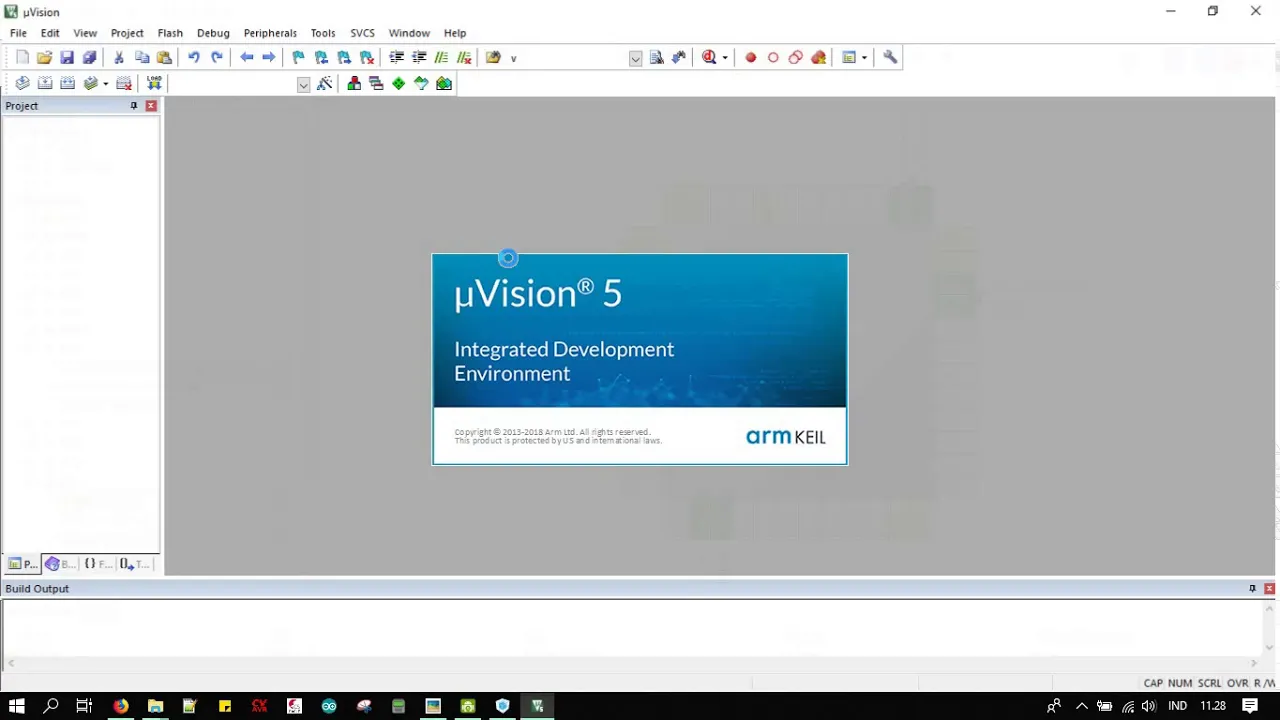Manage multi-project workspace icon

[x=376, y=84]
